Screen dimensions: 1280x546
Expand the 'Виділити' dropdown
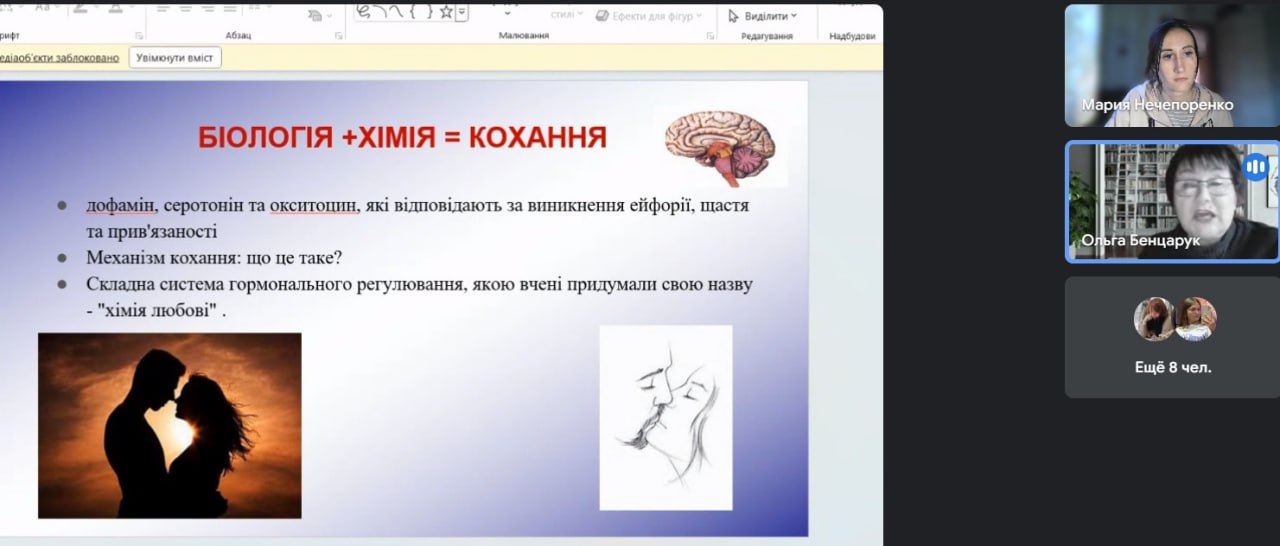(762, 16)
